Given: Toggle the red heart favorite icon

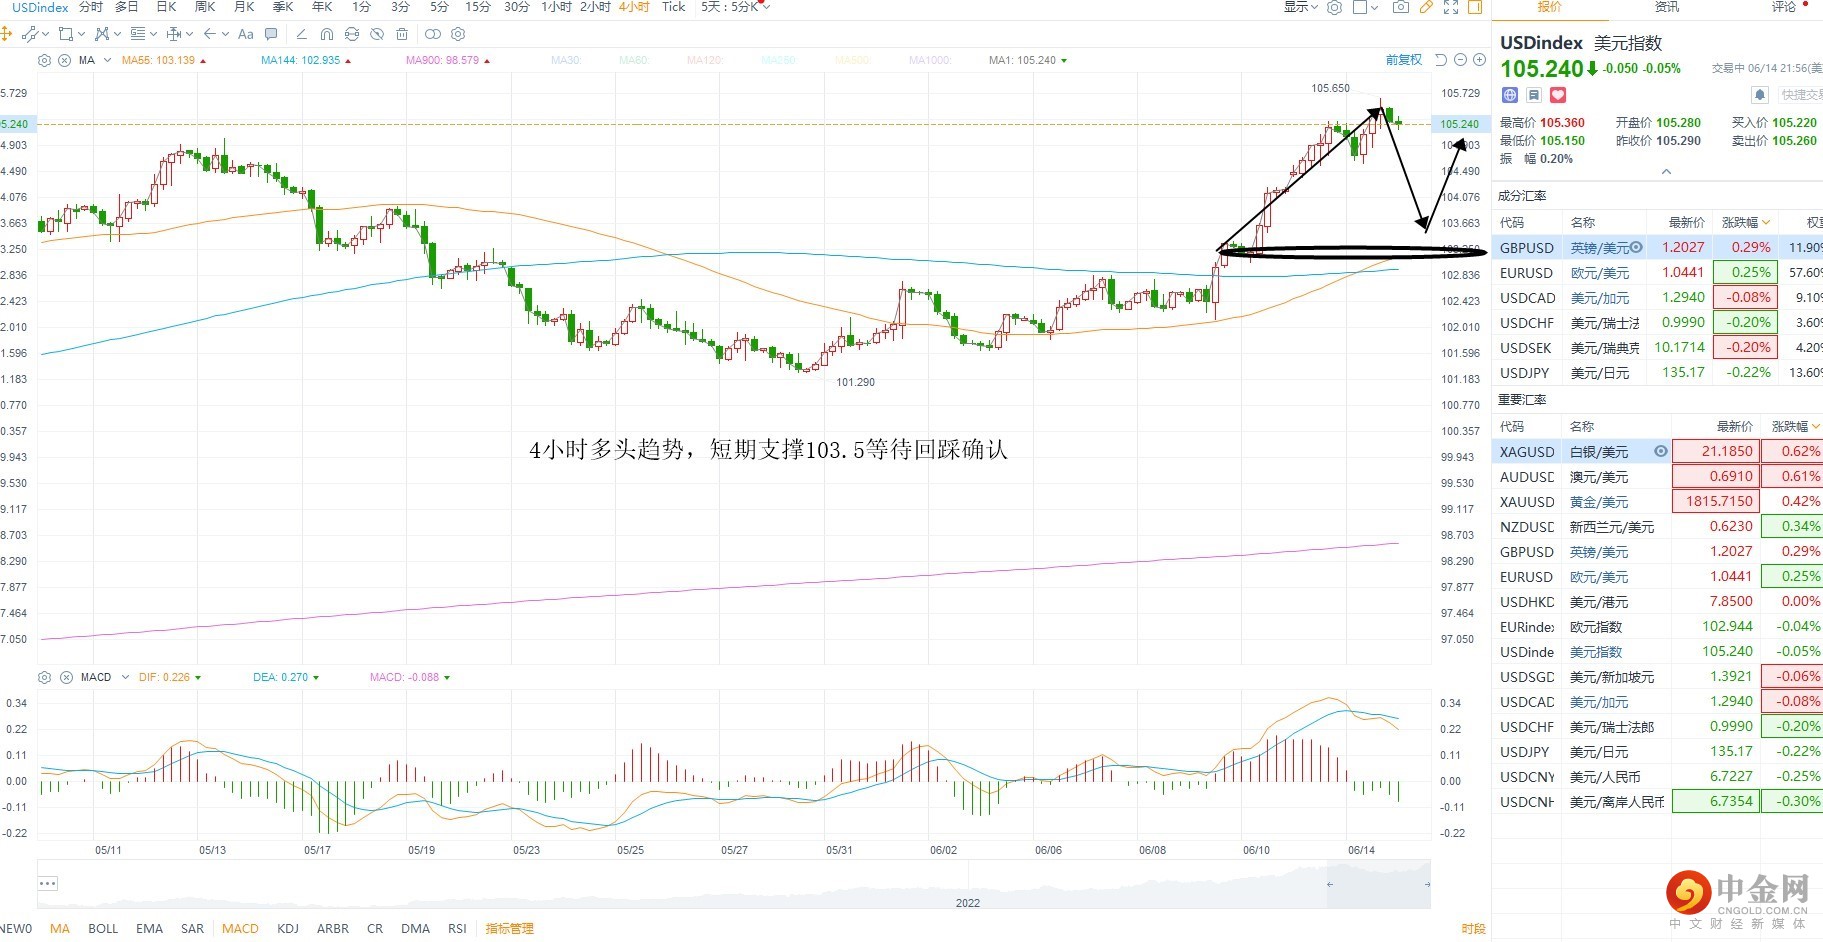Looking at the screenshot, I should click(x=1558, y=95).
